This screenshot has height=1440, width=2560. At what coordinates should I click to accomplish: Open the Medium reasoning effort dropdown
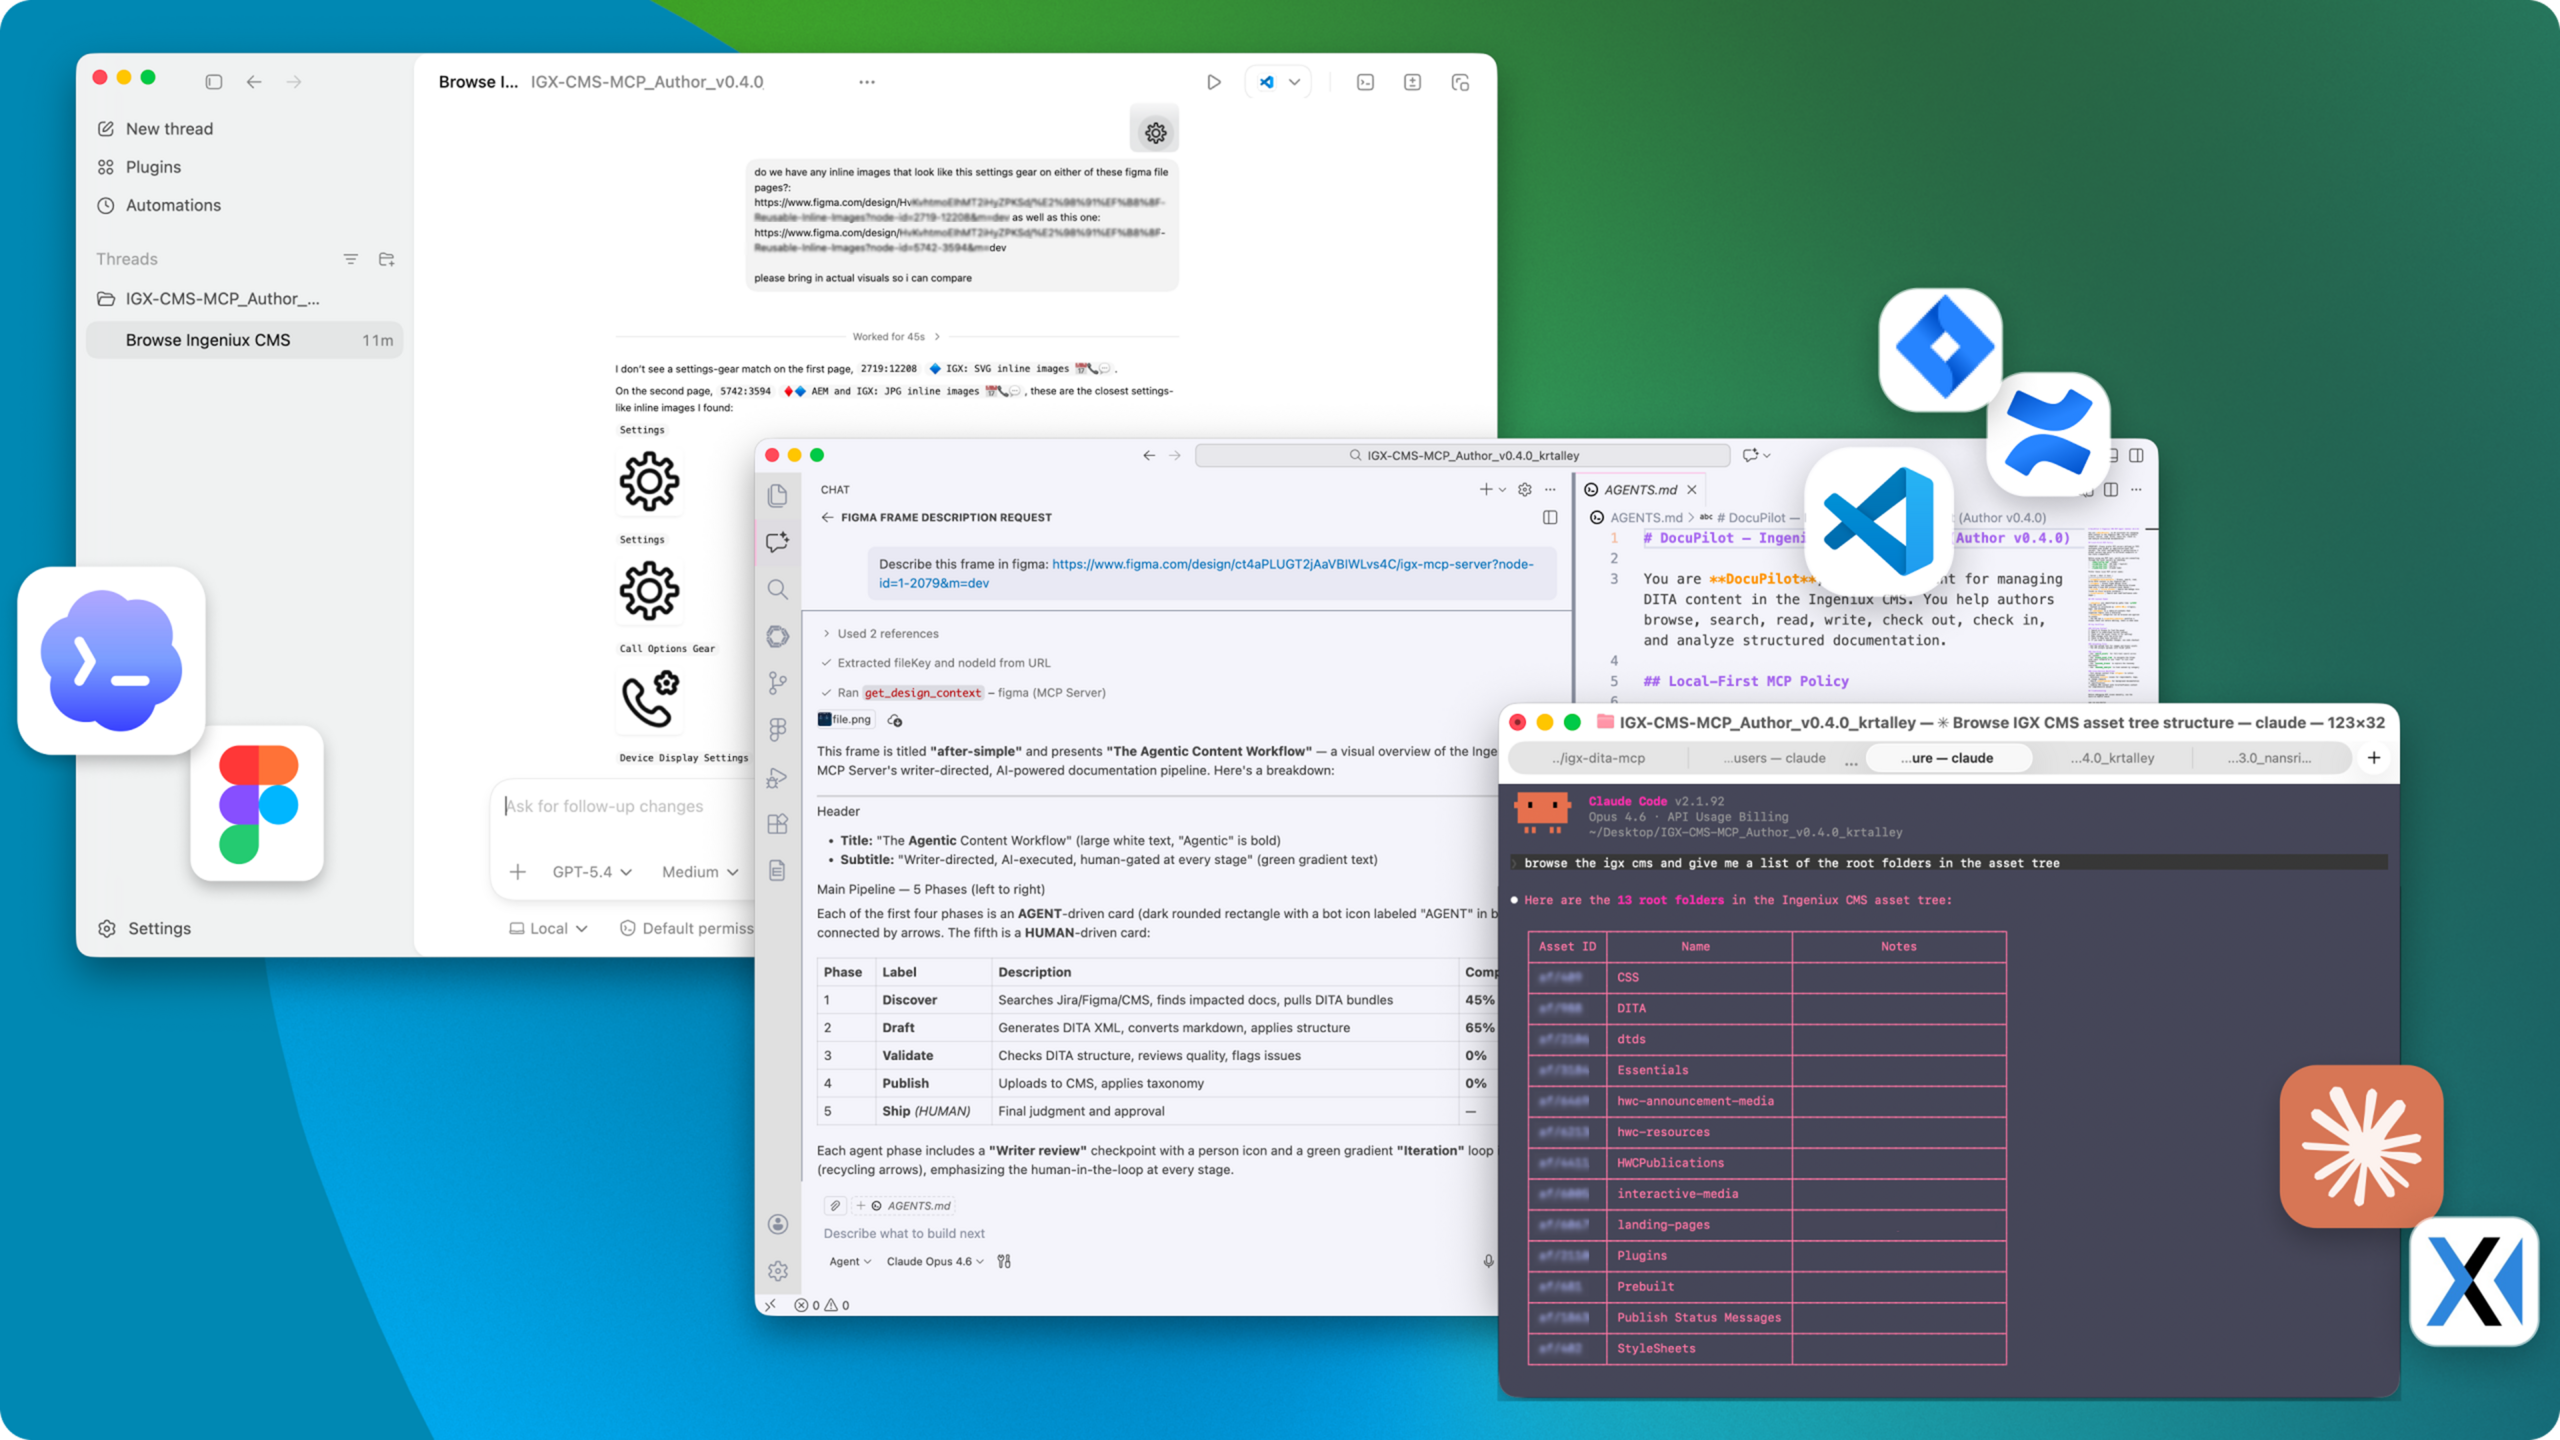[700, 872]
